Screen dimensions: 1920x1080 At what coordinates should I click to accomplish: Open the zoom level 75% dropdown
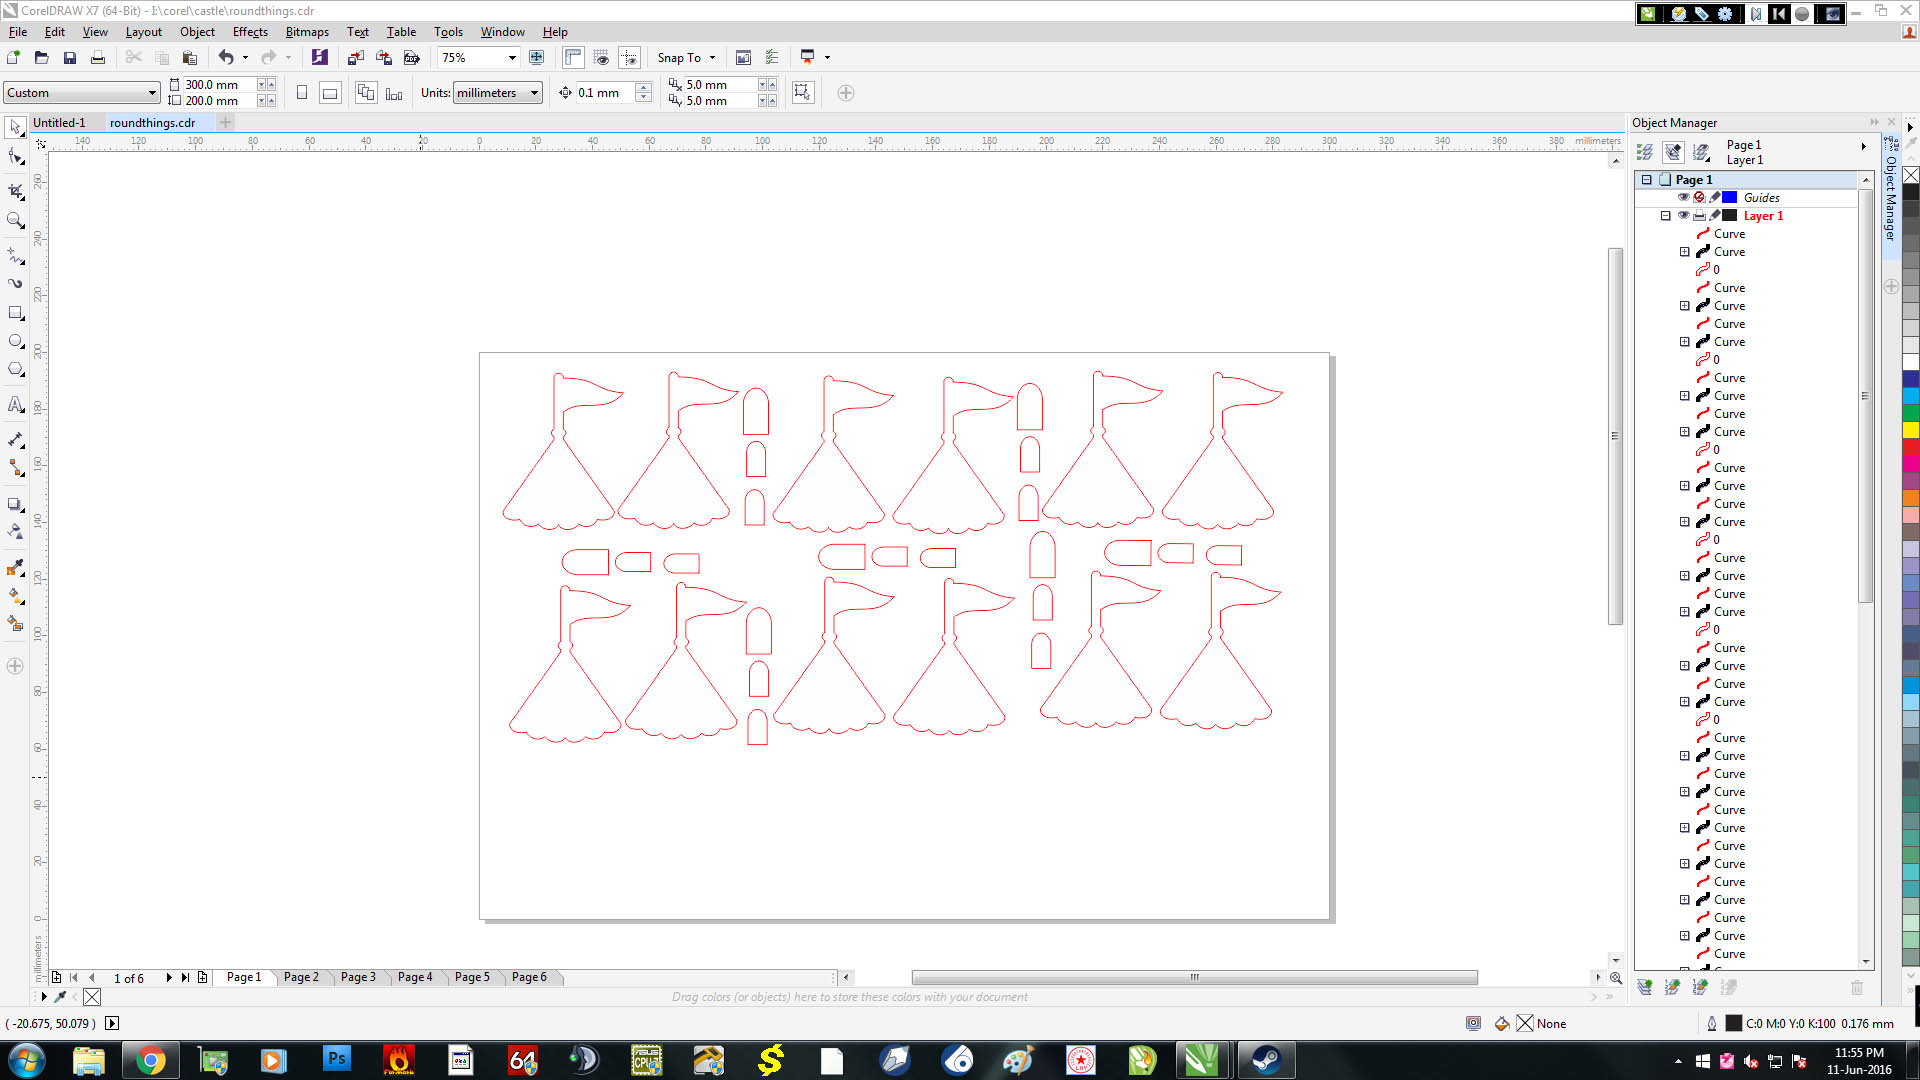pos(512,58)
